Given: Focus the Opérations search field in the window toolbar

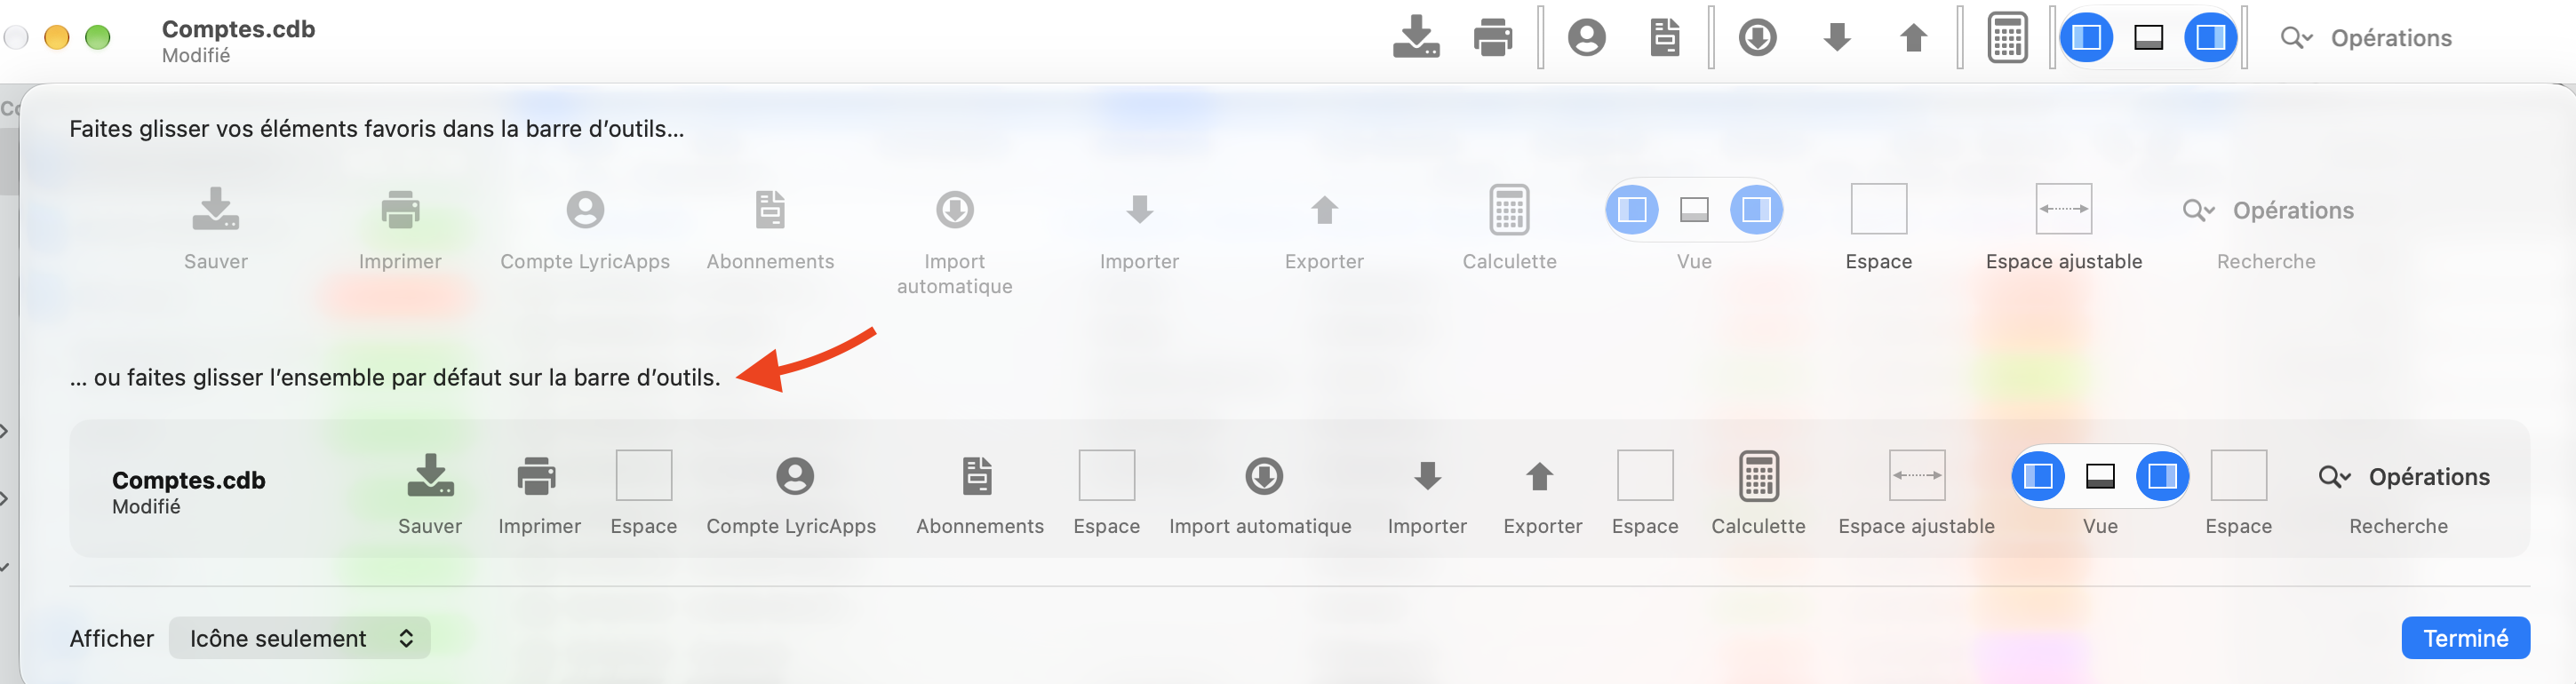Looking at the screenshot, I should click(2391, 38).
